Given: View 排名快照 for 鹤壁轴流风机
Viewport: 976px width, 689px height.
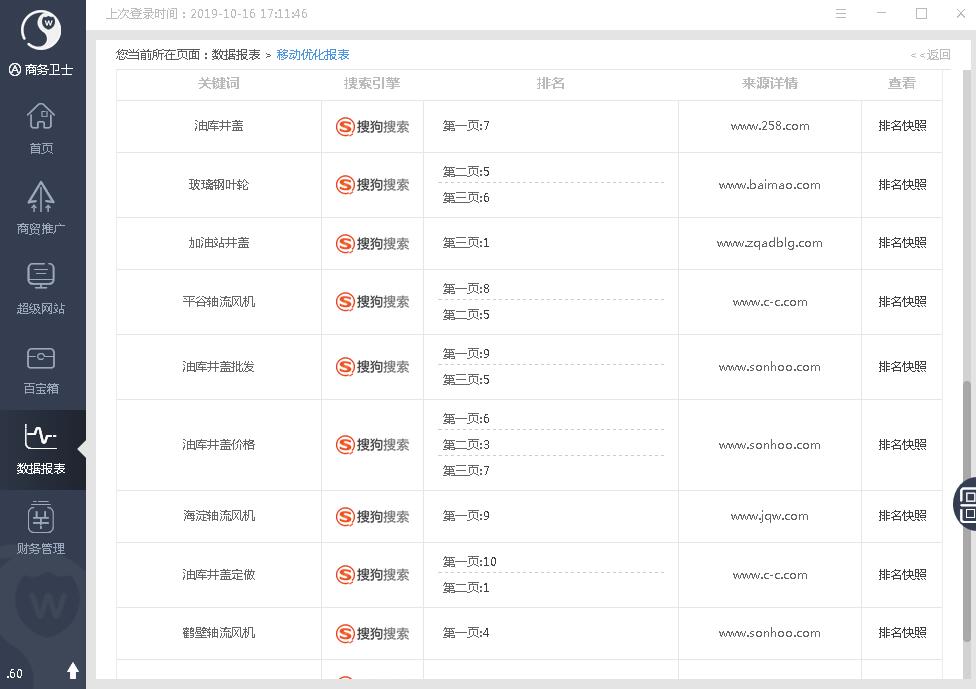Looking at the screenshot, I should (x=902, y=633).
